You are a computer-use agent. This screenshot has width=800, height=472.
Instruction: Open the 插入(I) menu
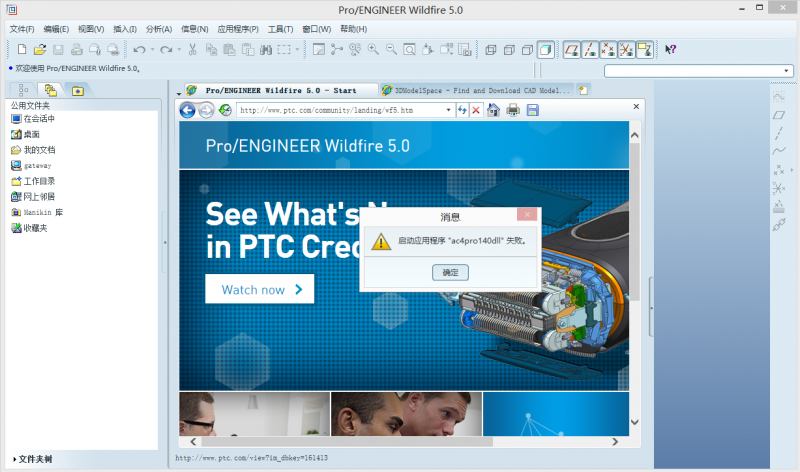pos(125,29)
